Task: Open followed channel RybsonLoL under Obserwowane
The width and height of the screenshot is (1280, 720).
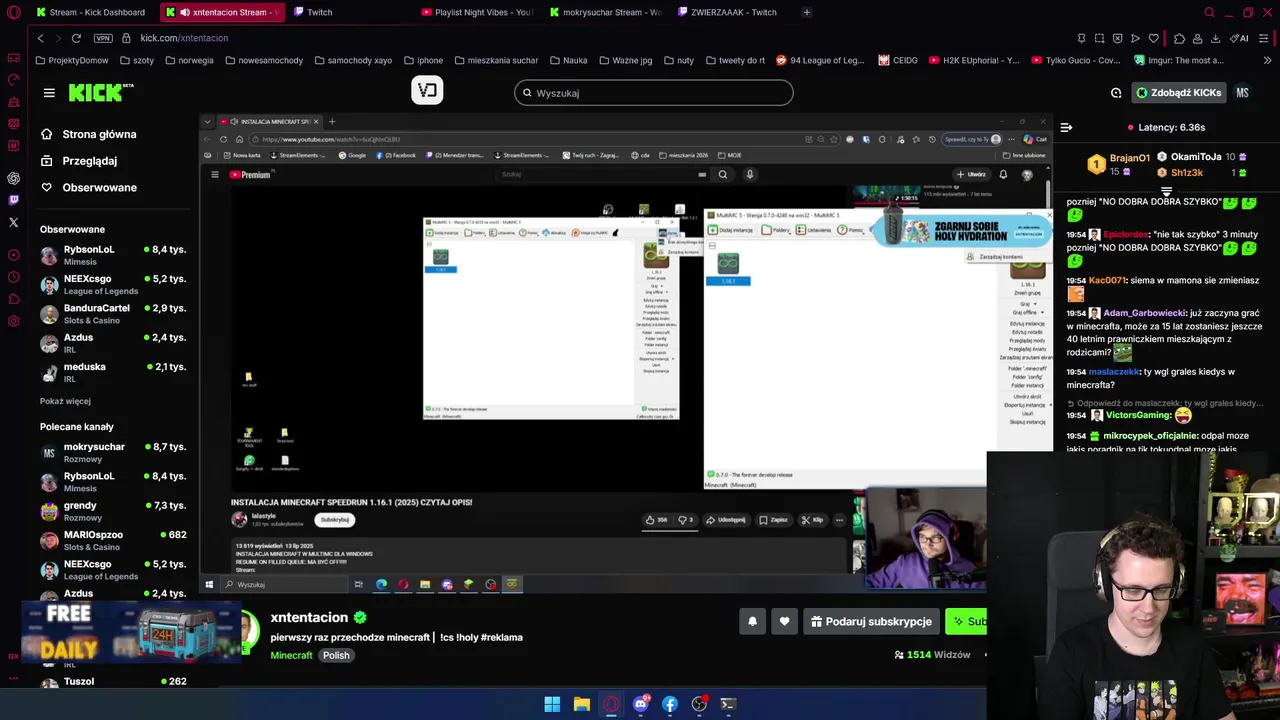Action: click(113, 255)
